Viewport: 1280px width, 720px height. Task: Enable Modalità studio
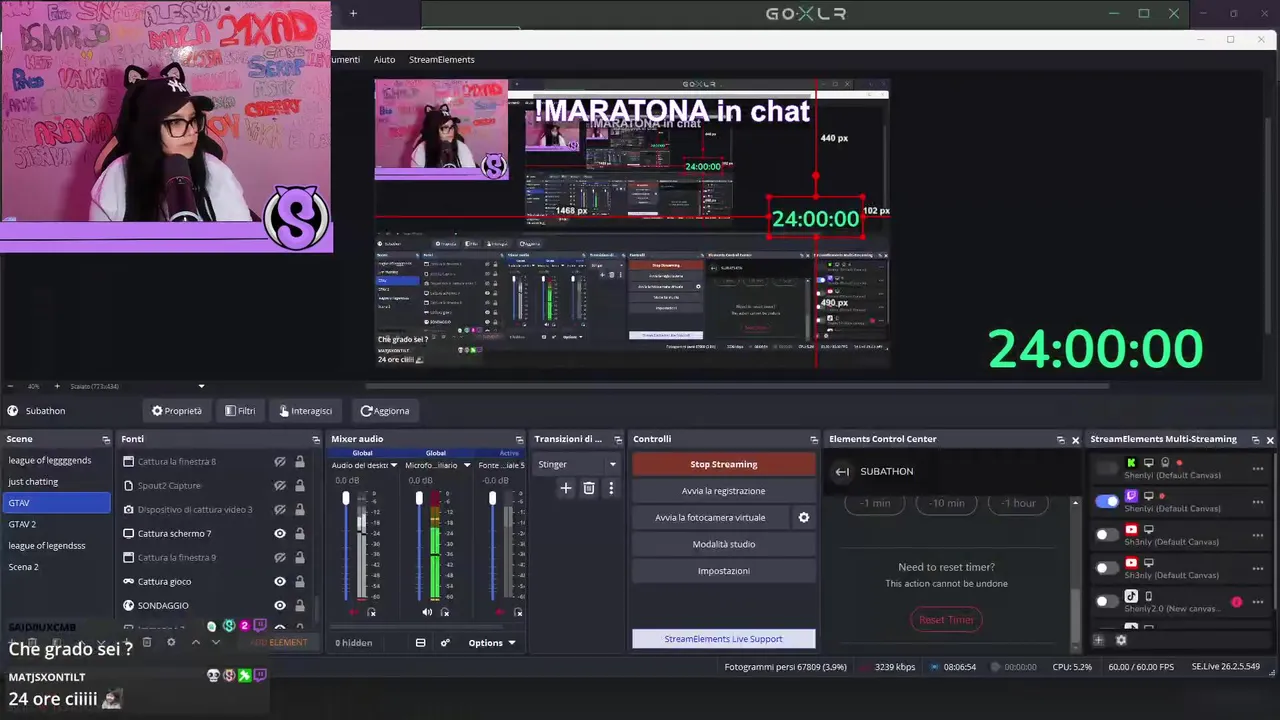pos(724,544)
